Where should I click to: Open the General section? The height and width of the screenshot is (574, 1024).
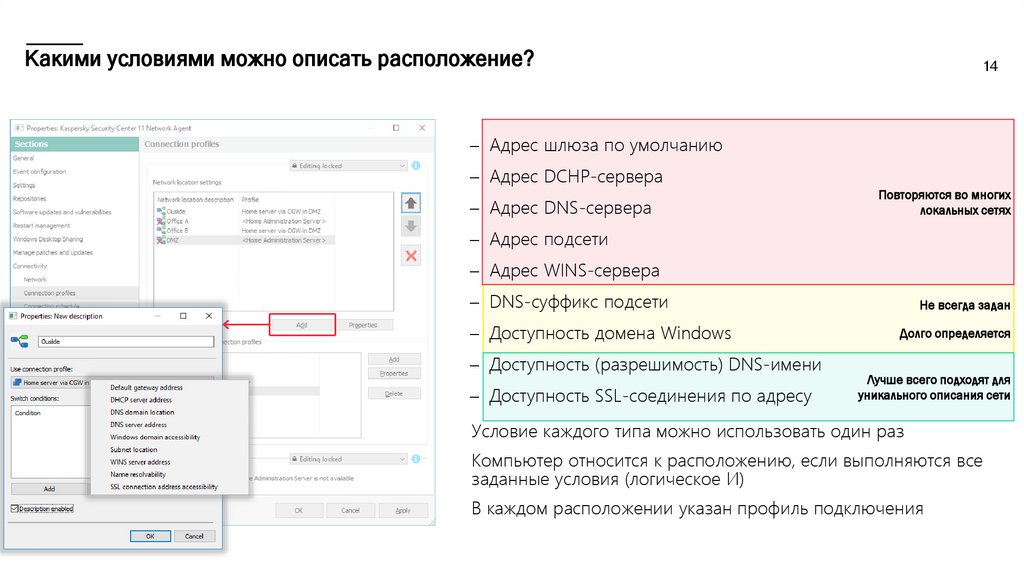pos(24,159)
